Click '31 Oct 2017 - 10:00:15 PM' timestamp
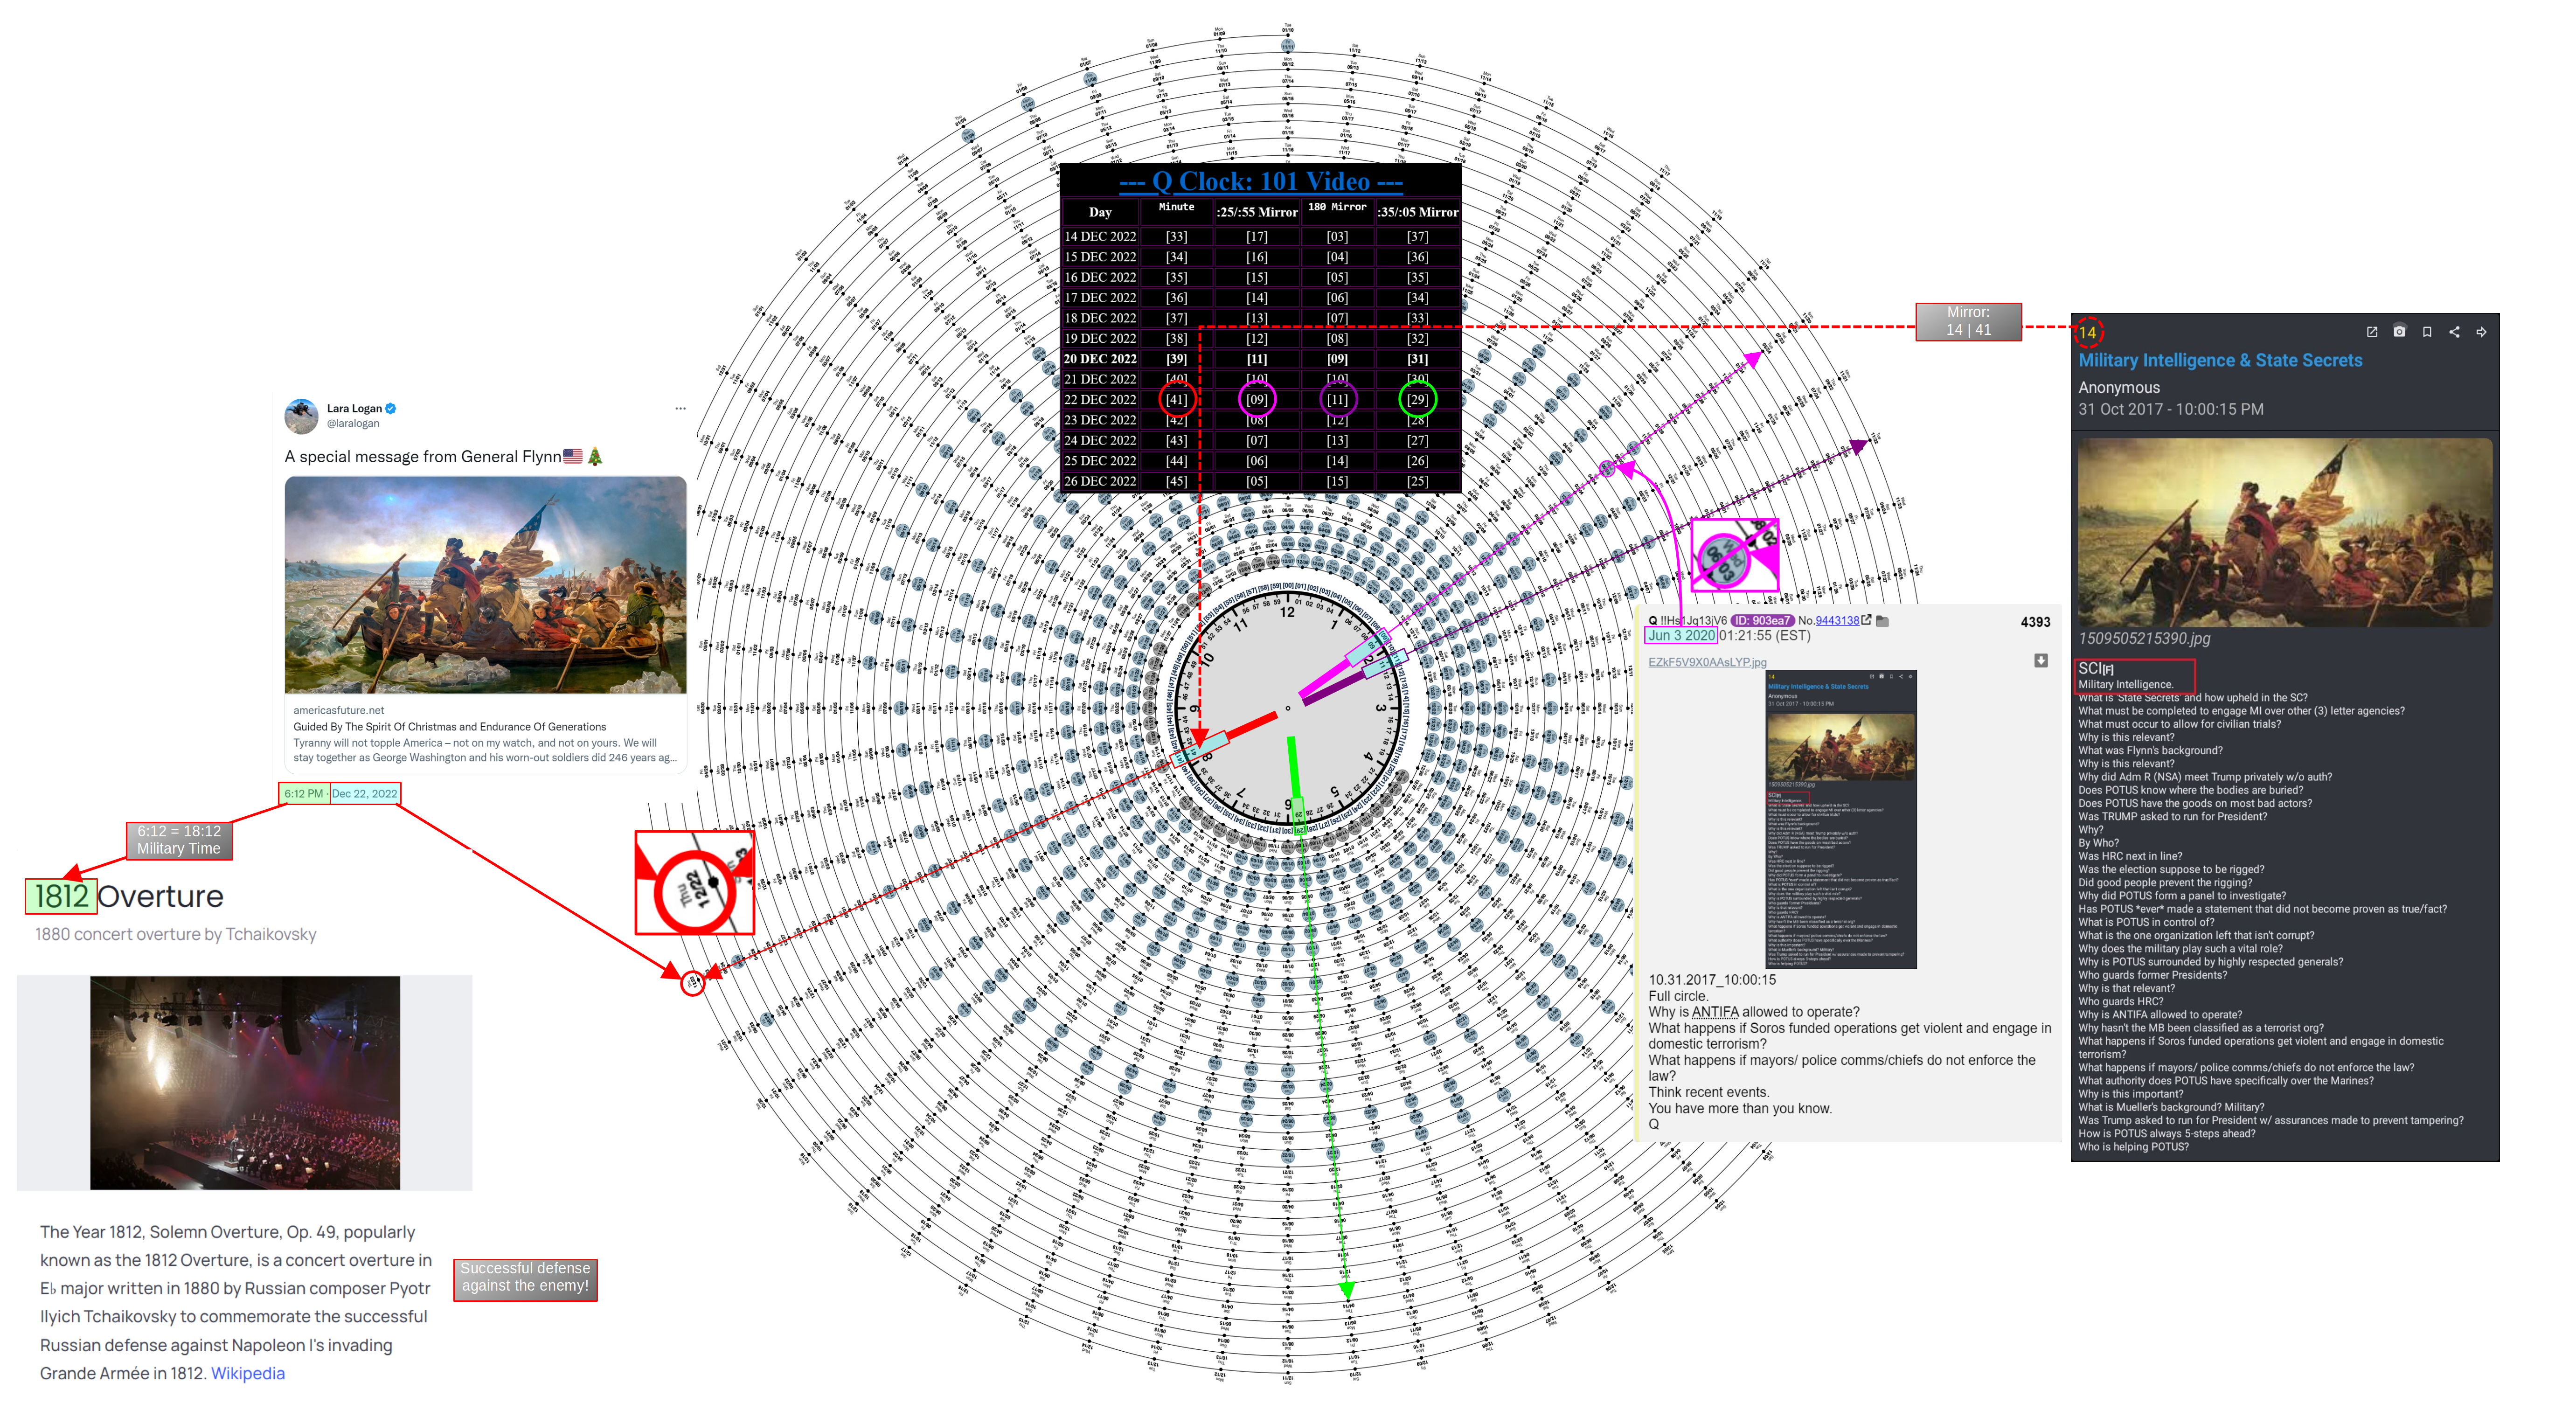 [2171, 409]
